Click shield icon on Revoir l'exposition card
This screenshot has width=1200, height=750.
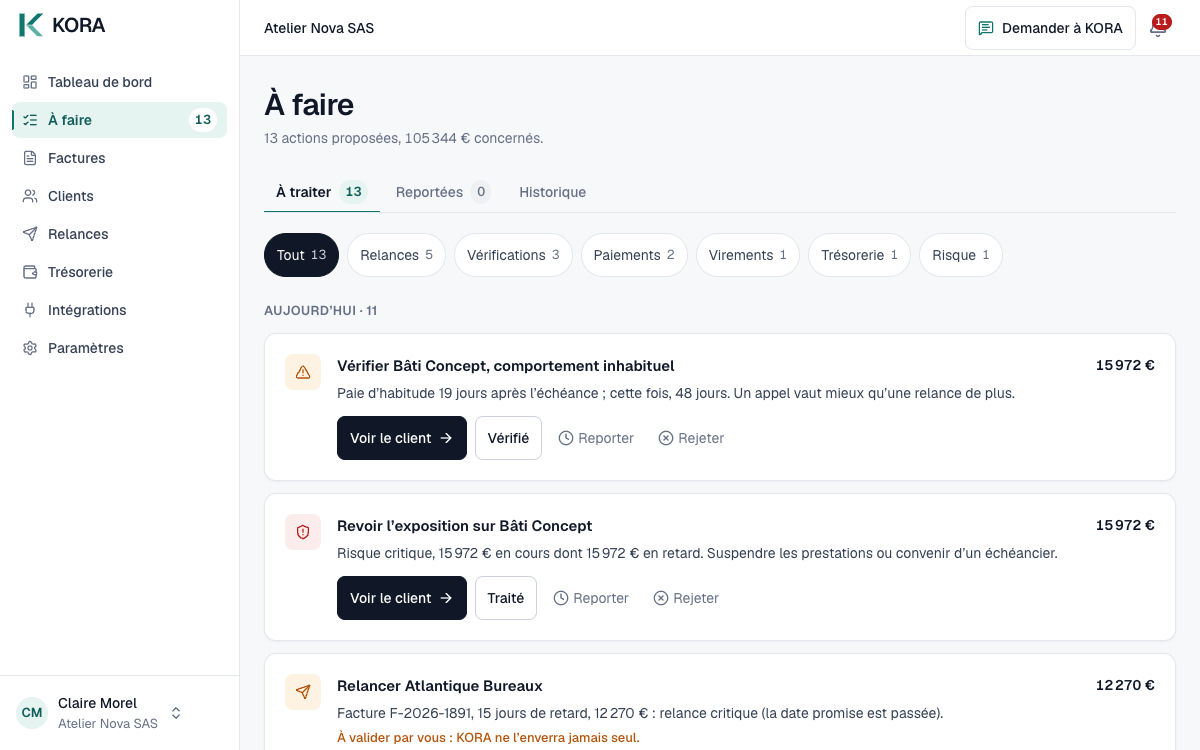pos(303,532)
